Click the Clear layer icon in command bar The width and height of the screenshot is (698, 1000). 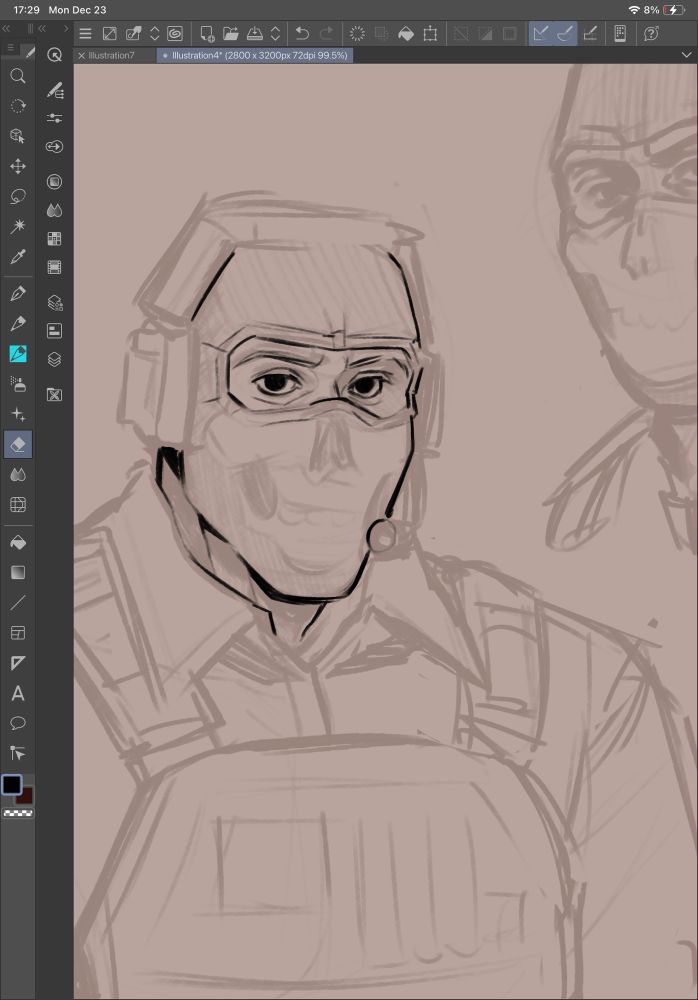109,34
